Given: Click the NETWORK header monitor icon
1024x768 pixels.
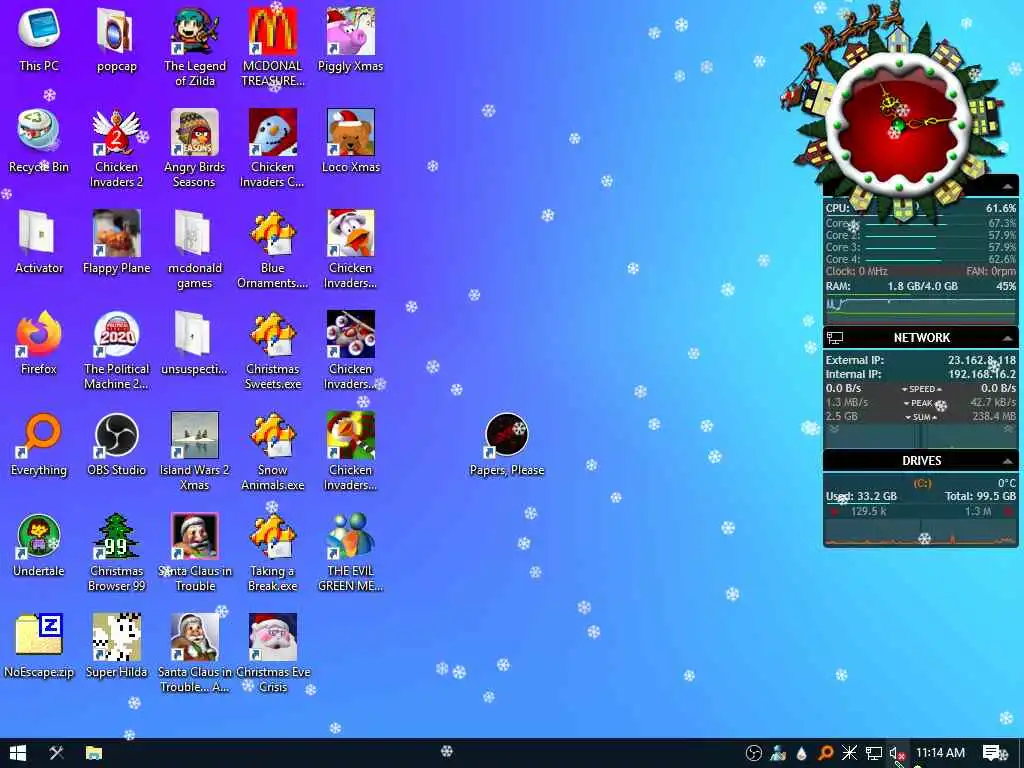Looking at the screenshot, I should click(x=835, y=338).
